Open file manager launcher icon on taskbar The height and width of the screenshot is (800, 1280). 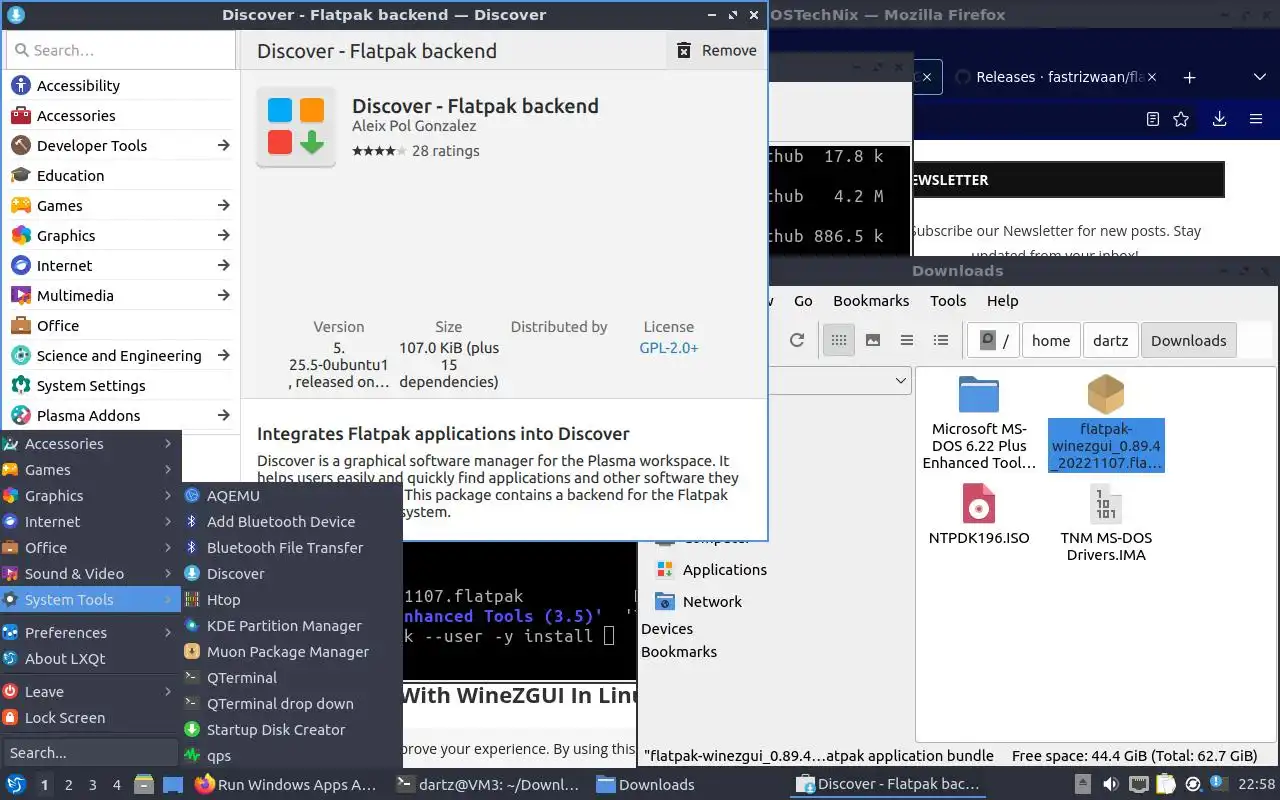coord(144,785)
